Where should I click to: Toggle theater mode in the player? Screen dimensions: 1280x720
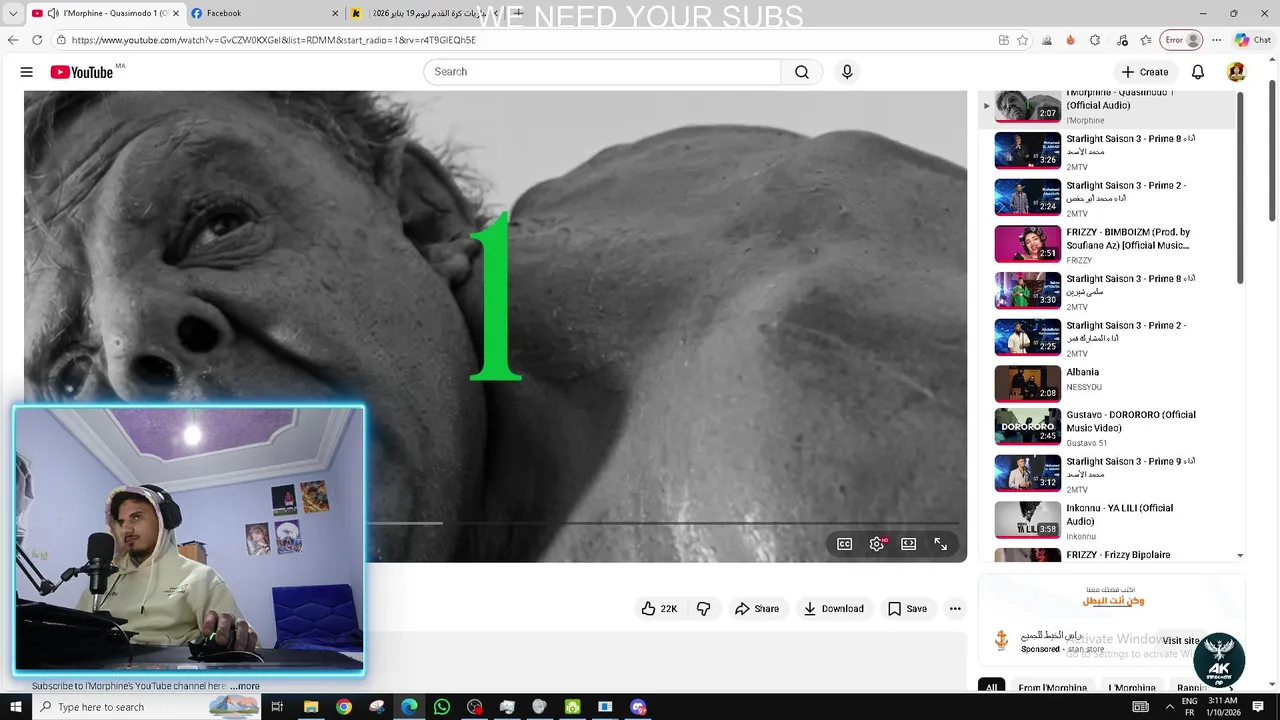click(x=908, y=544)
